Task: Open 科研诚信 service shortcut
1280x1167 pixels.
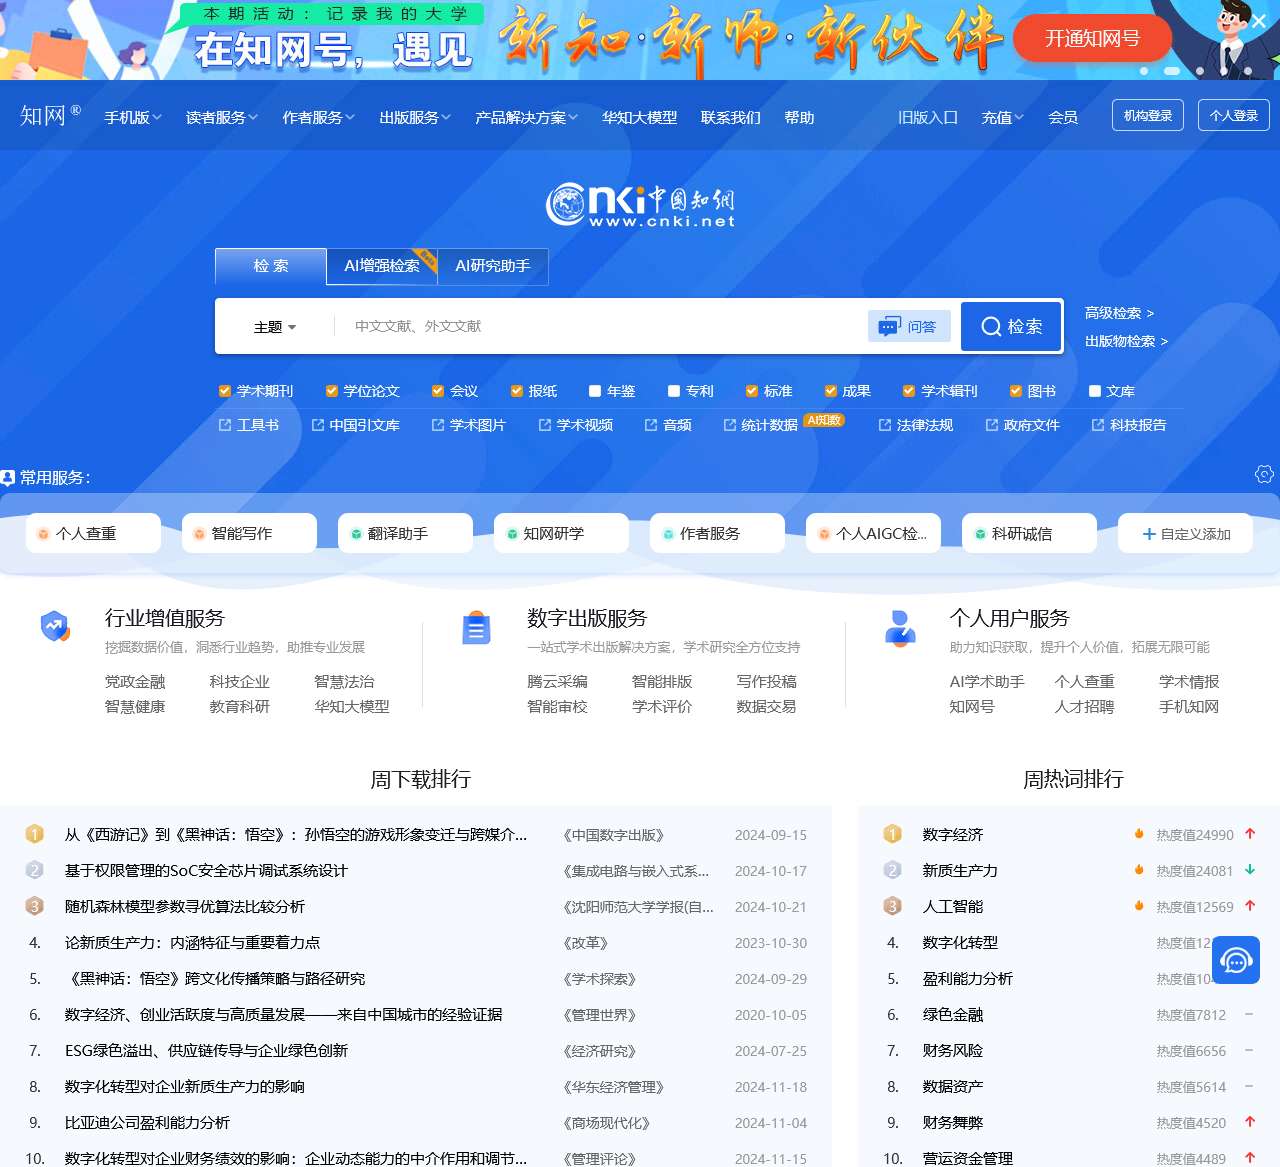Action: pos(1029,533)
